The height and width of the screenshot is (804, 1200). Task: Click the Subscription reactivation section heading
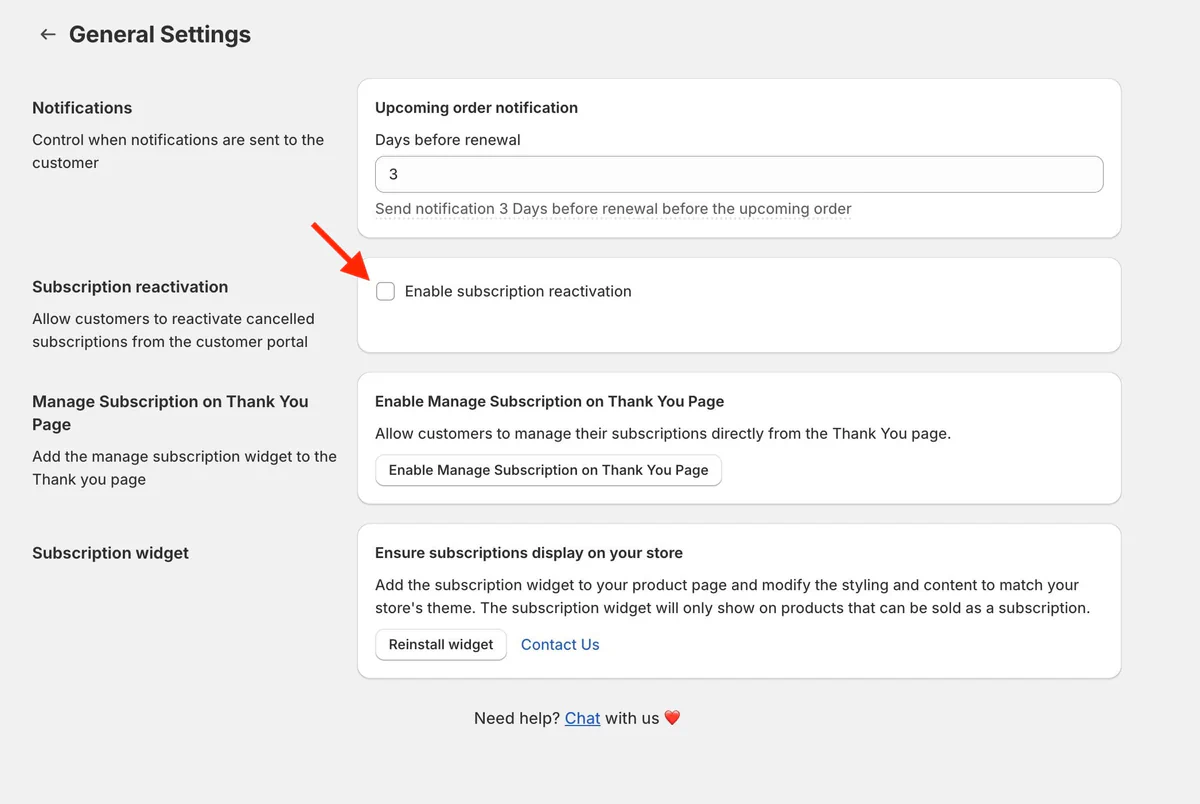[130, 287]
